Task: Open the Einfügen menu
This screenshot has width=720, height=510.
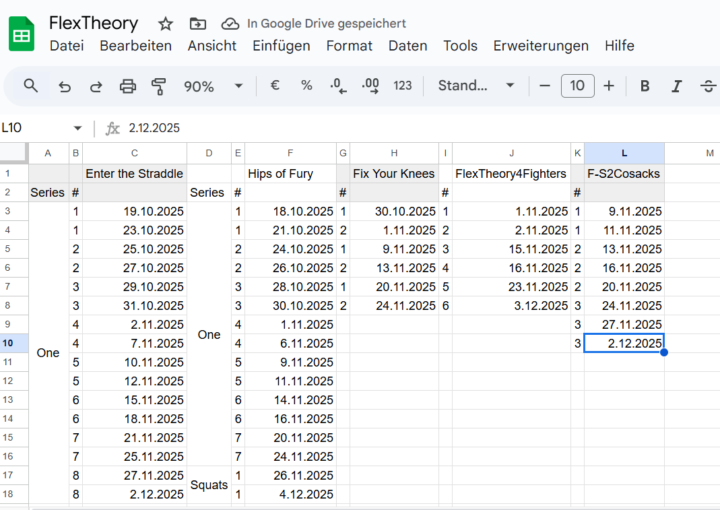Action: tap(281, 46)
